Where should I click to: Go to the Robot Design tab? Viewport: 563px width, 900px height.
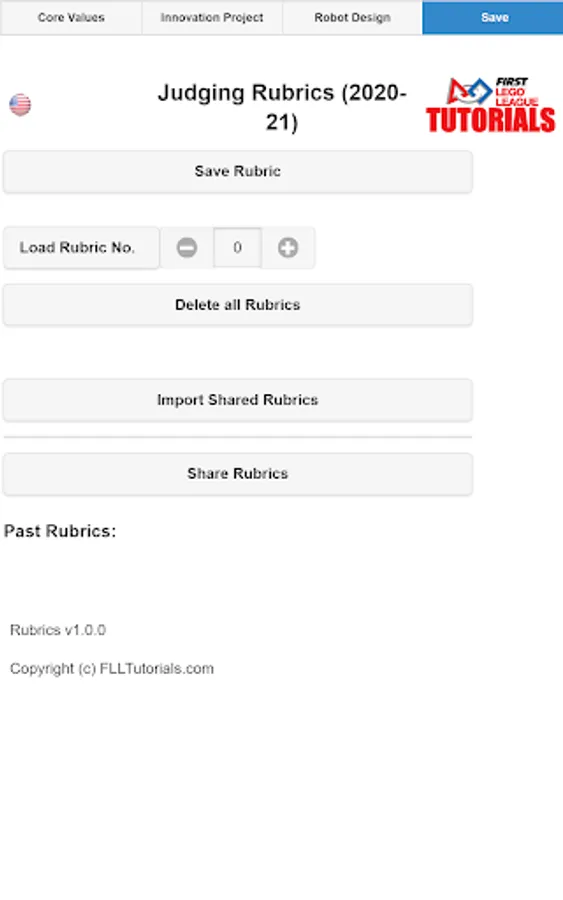point(352,17)
